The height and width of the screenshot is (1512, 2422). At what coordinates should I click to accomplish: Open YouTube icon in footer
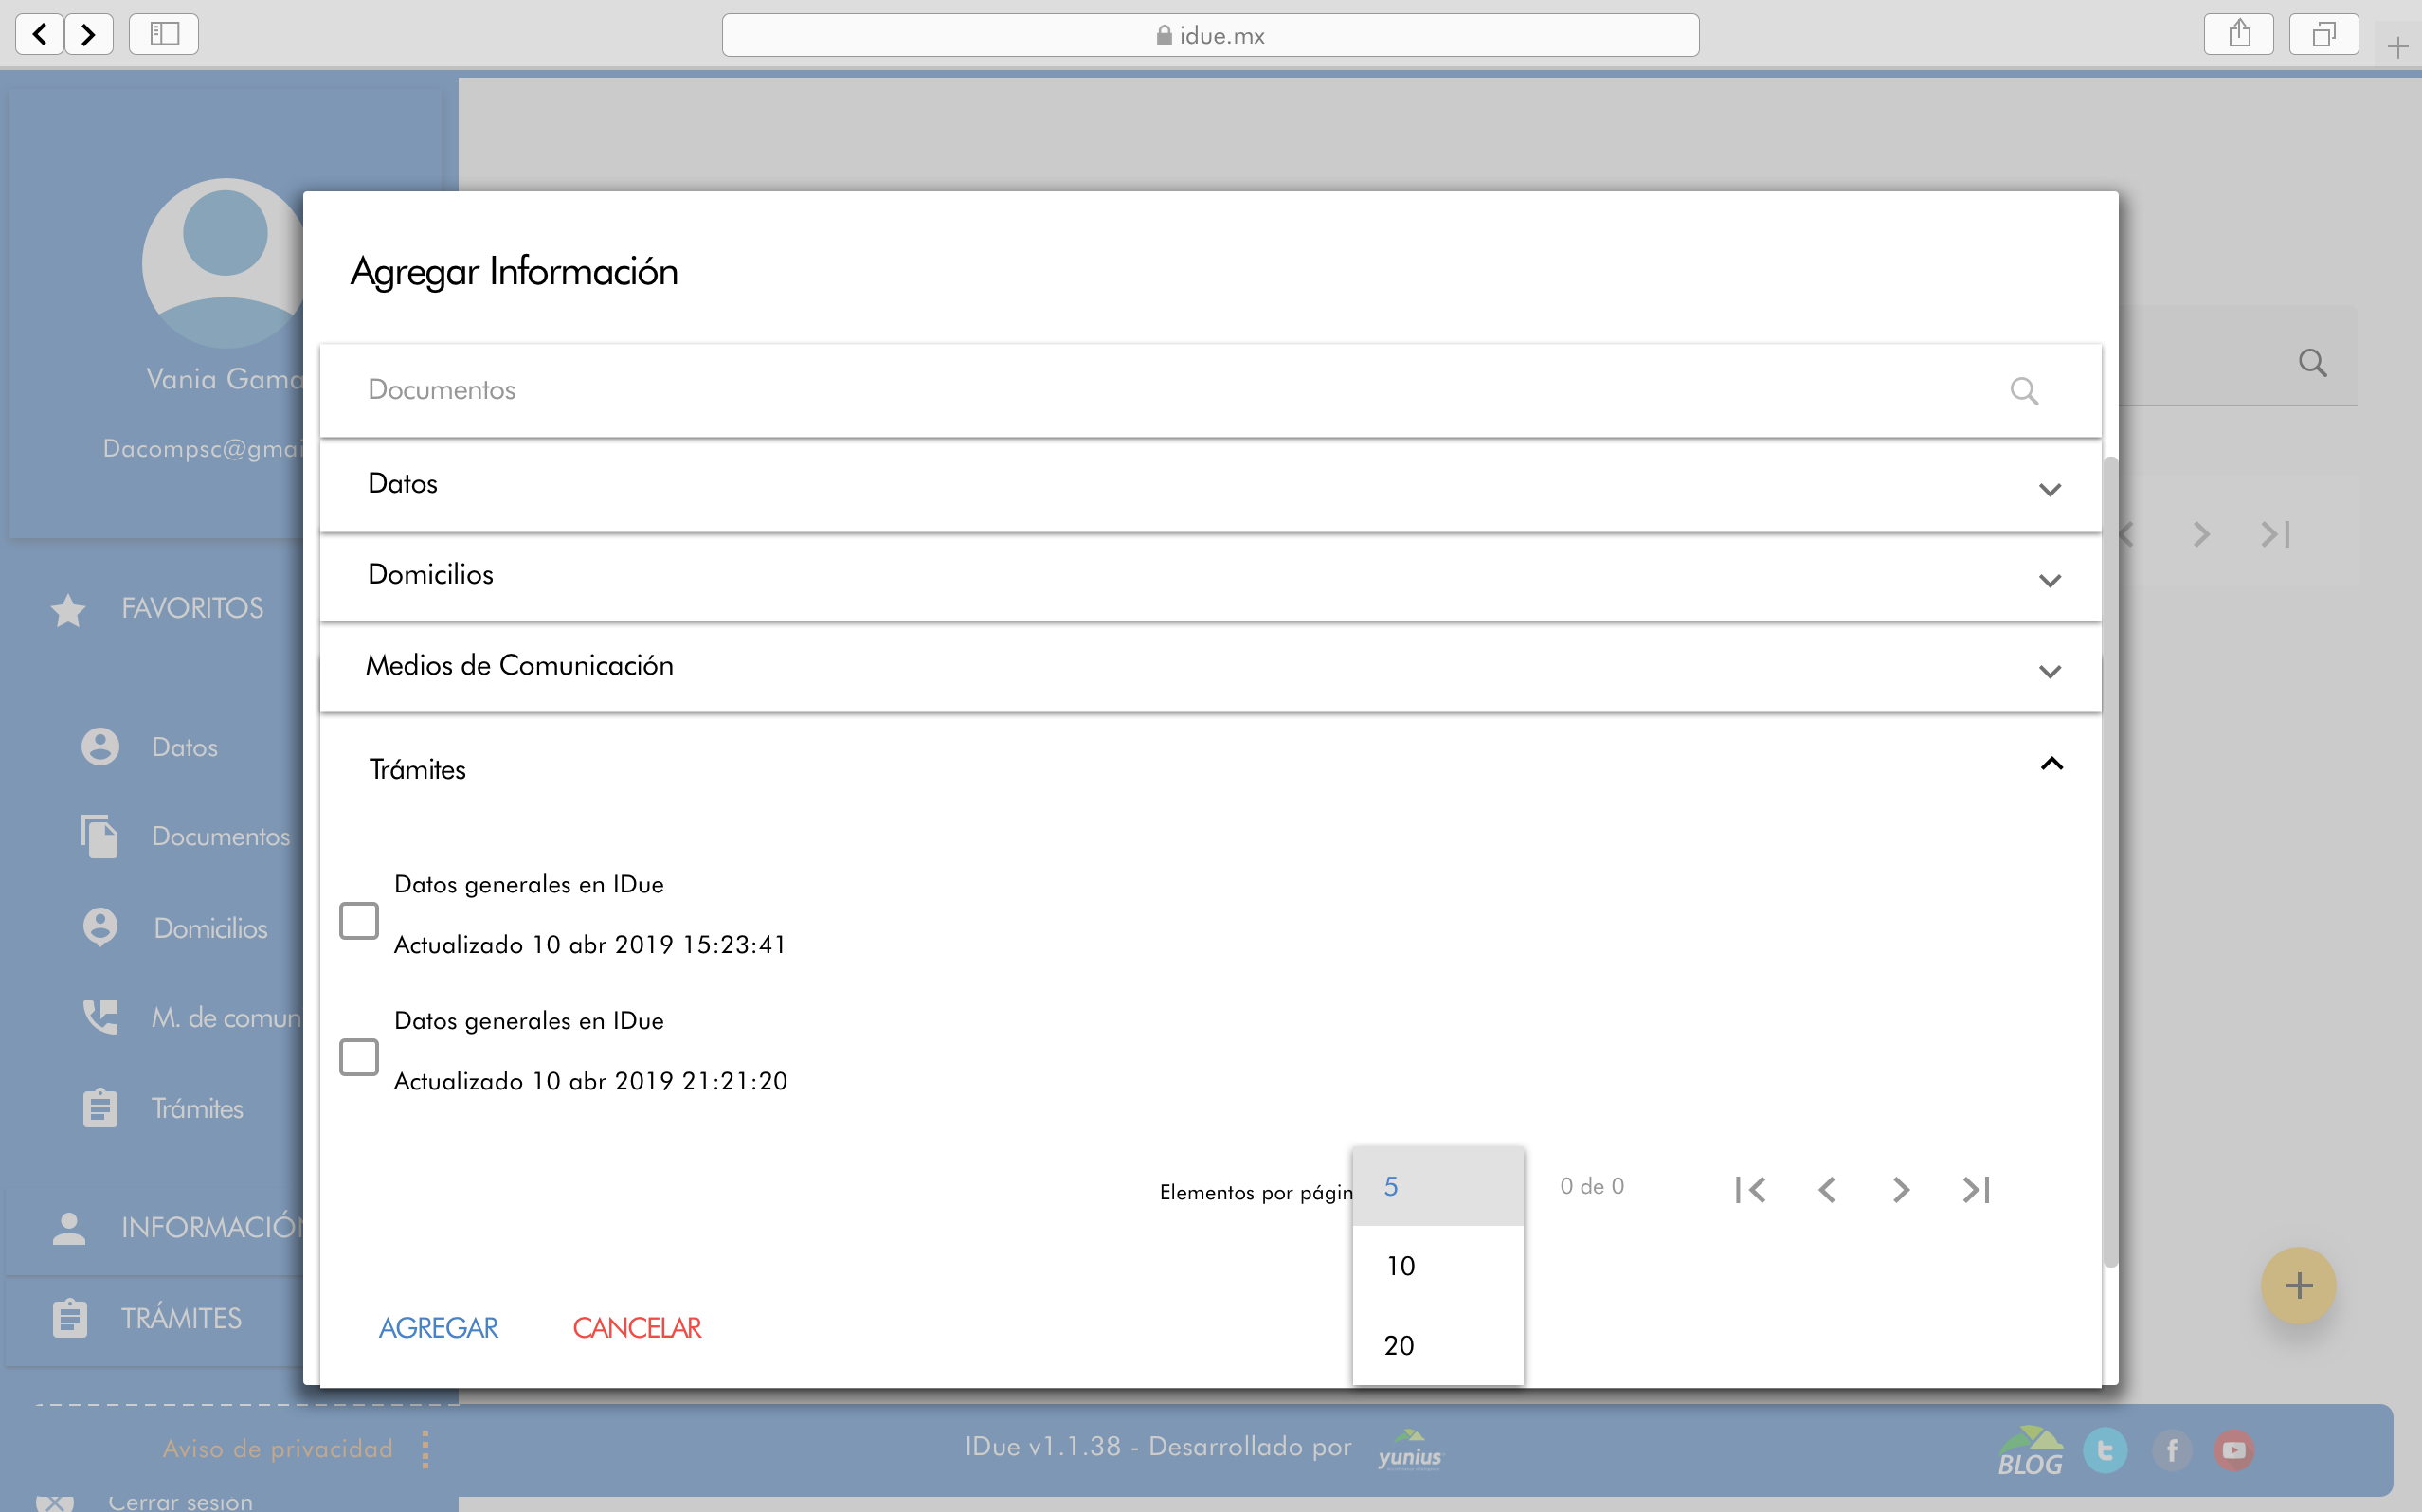click(x=2233, y=1449)
